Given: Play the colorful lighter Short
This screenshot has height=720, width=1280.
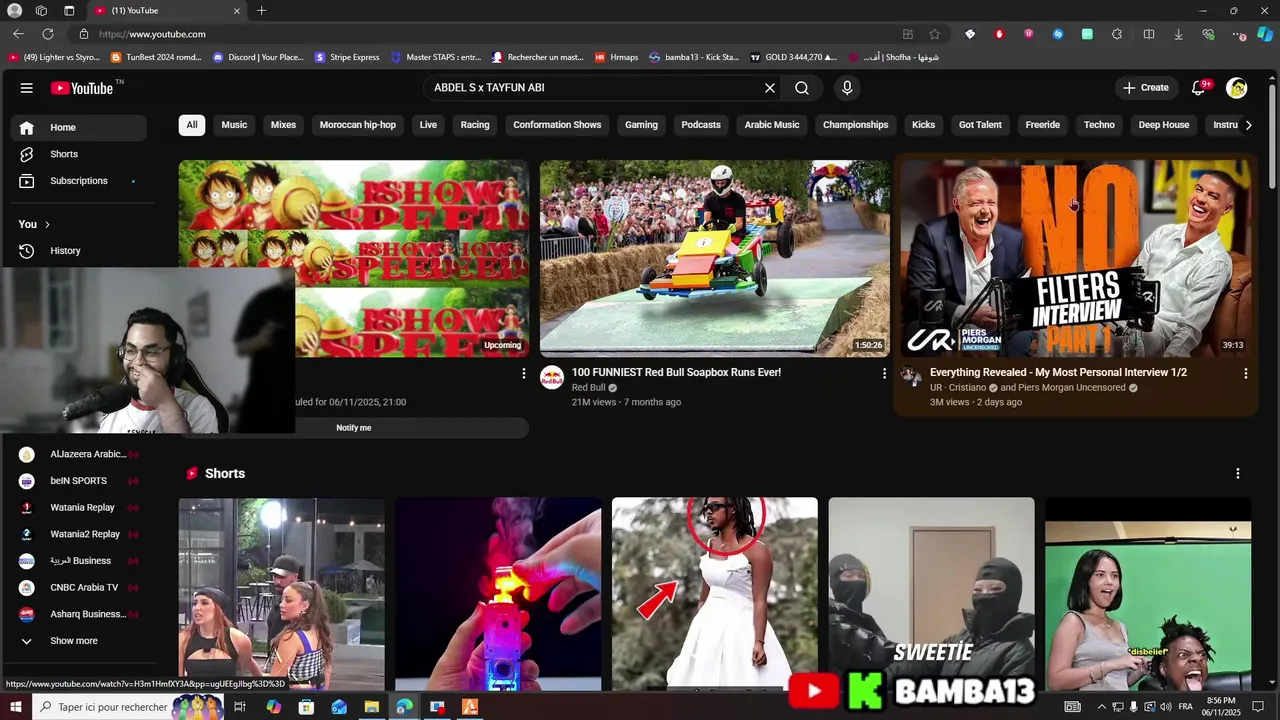Looking at the screenshot, I should click(498, 594).
